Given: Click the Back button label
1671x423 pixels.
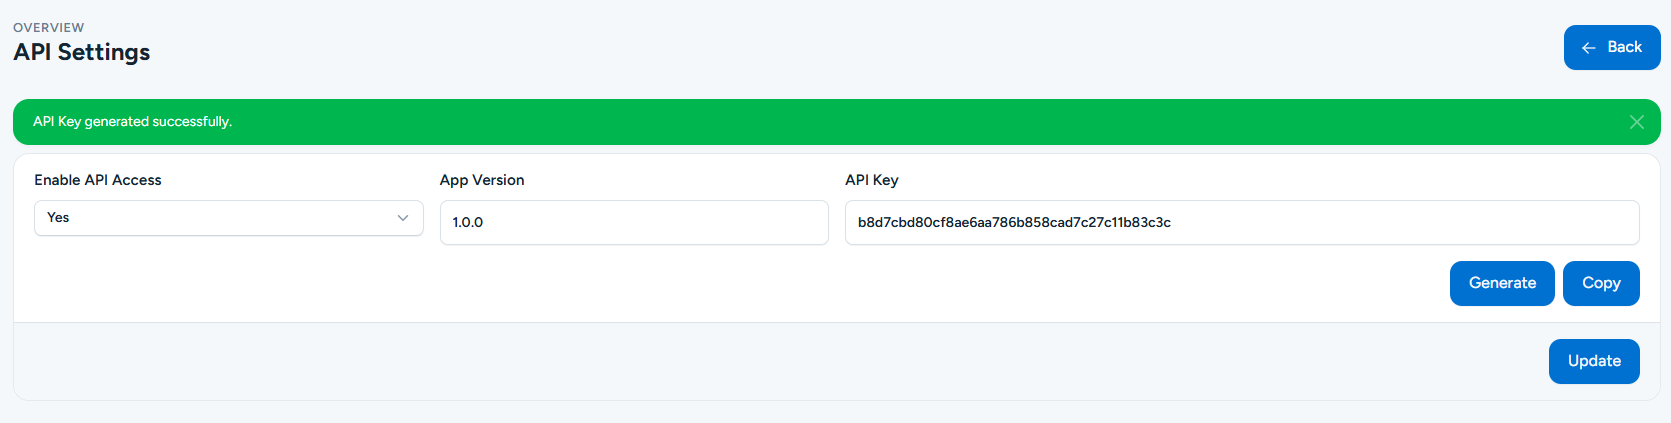Looking at the screenshot, I should (x=1624, y=47).
